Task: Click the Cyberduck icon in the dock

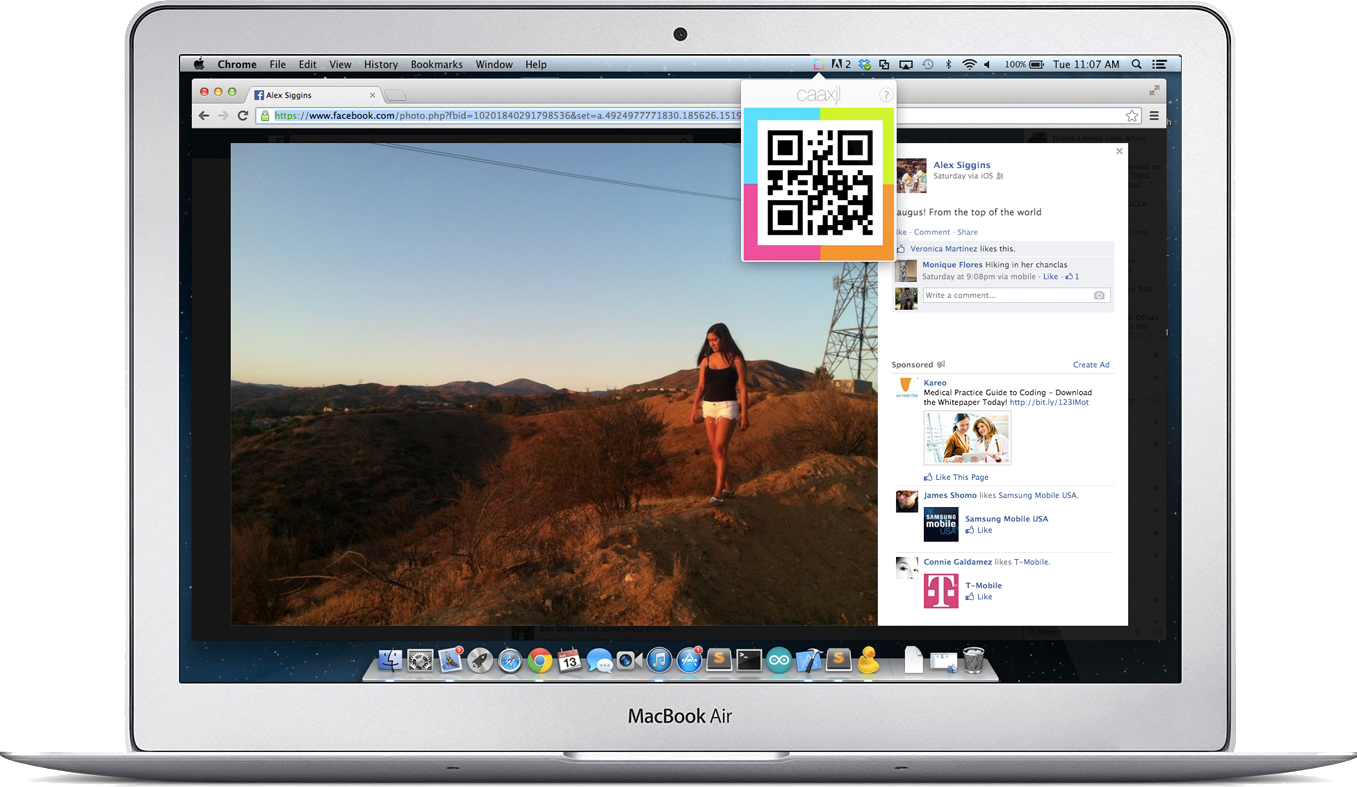Action: tap(867, 660)
